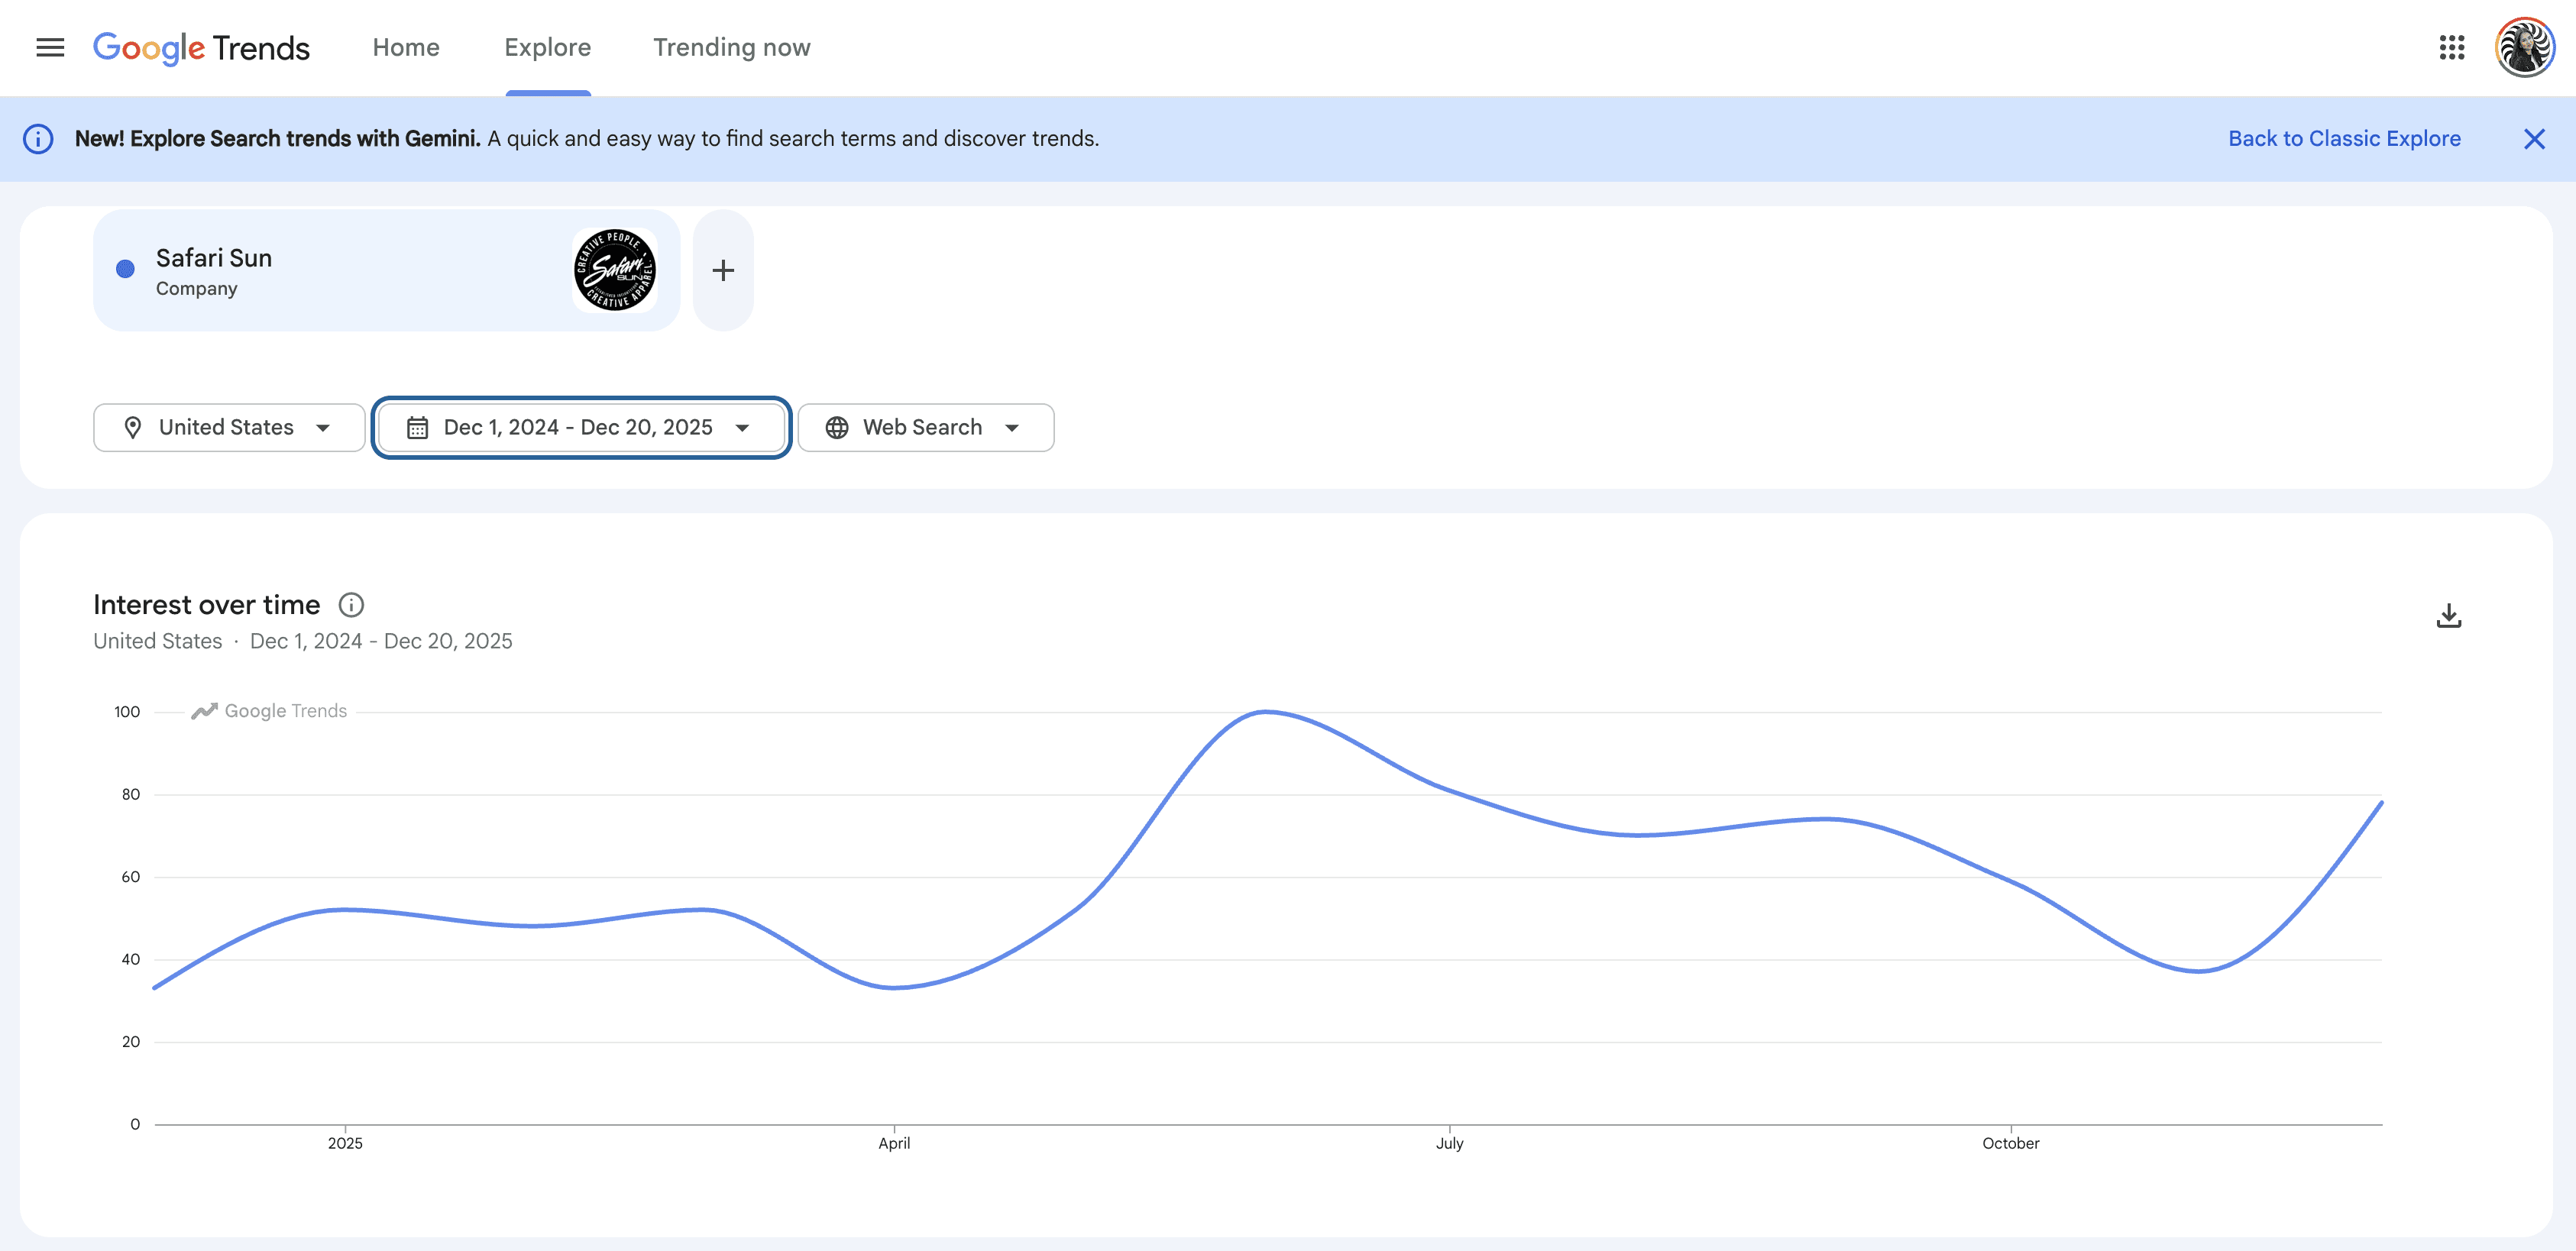Go to the Home tab
The image size is (2576, 1251).
click(x=406, y=47)
